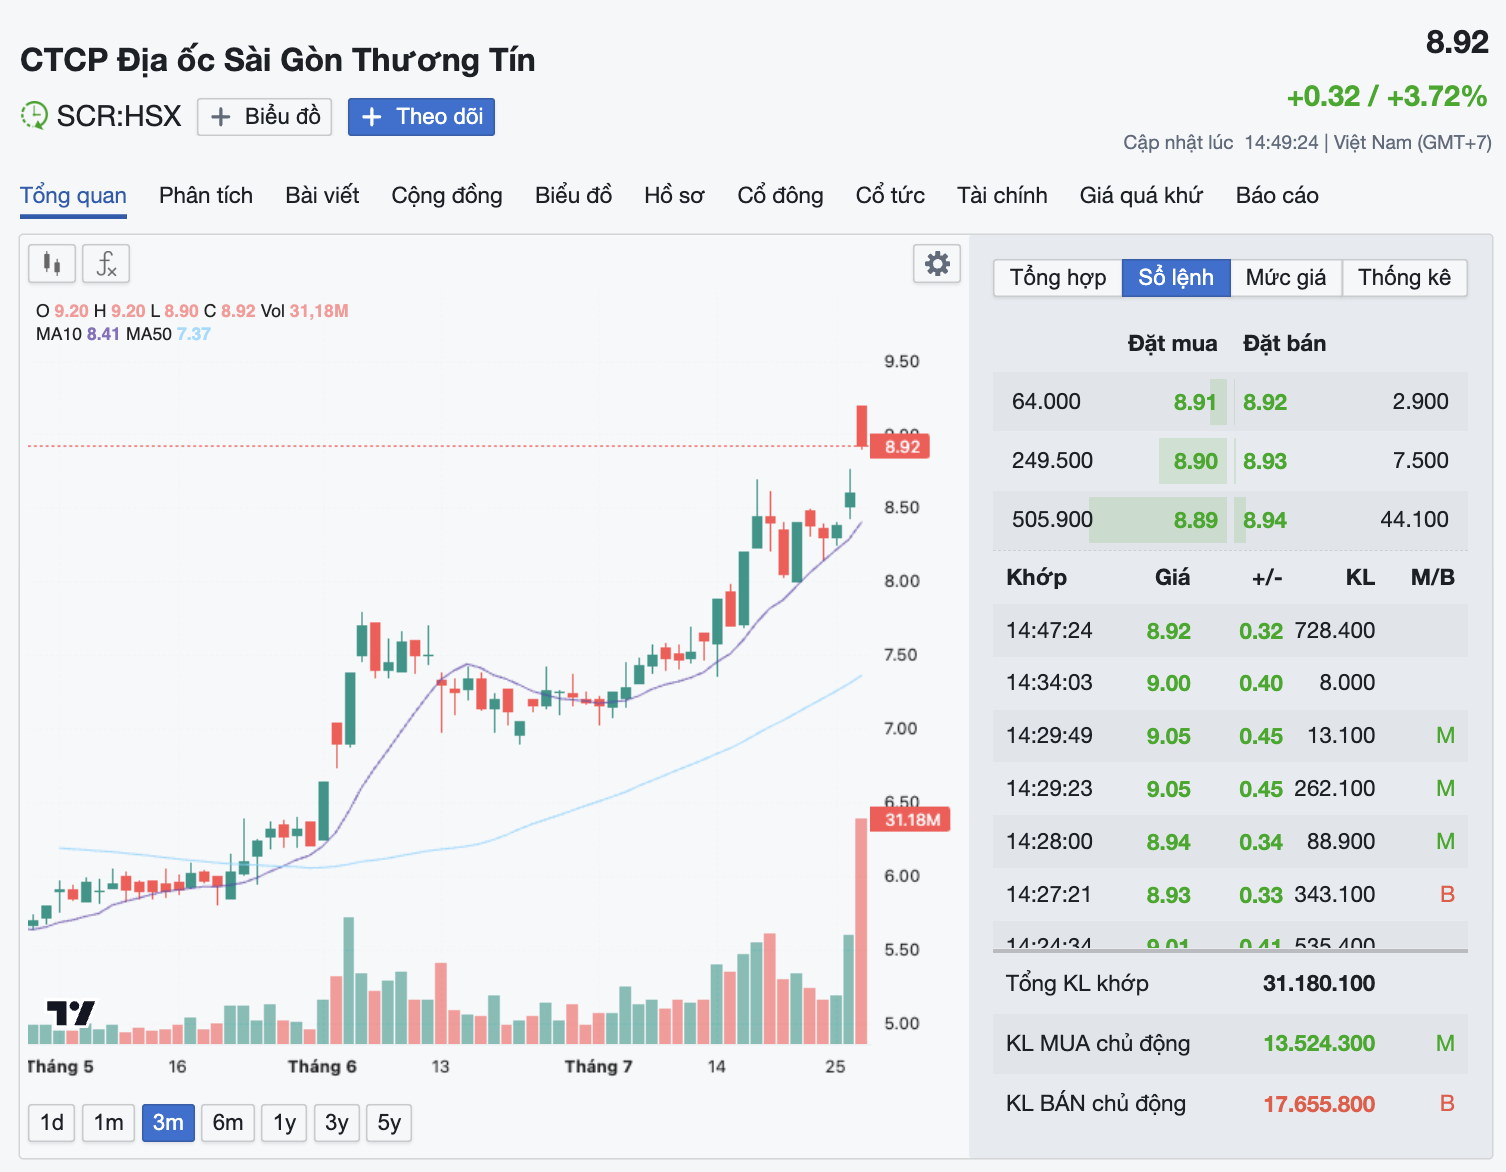Screen dimensions: 1506x1172
Task: Select the 14:27:21 trade marked B
Action: 1230,895
